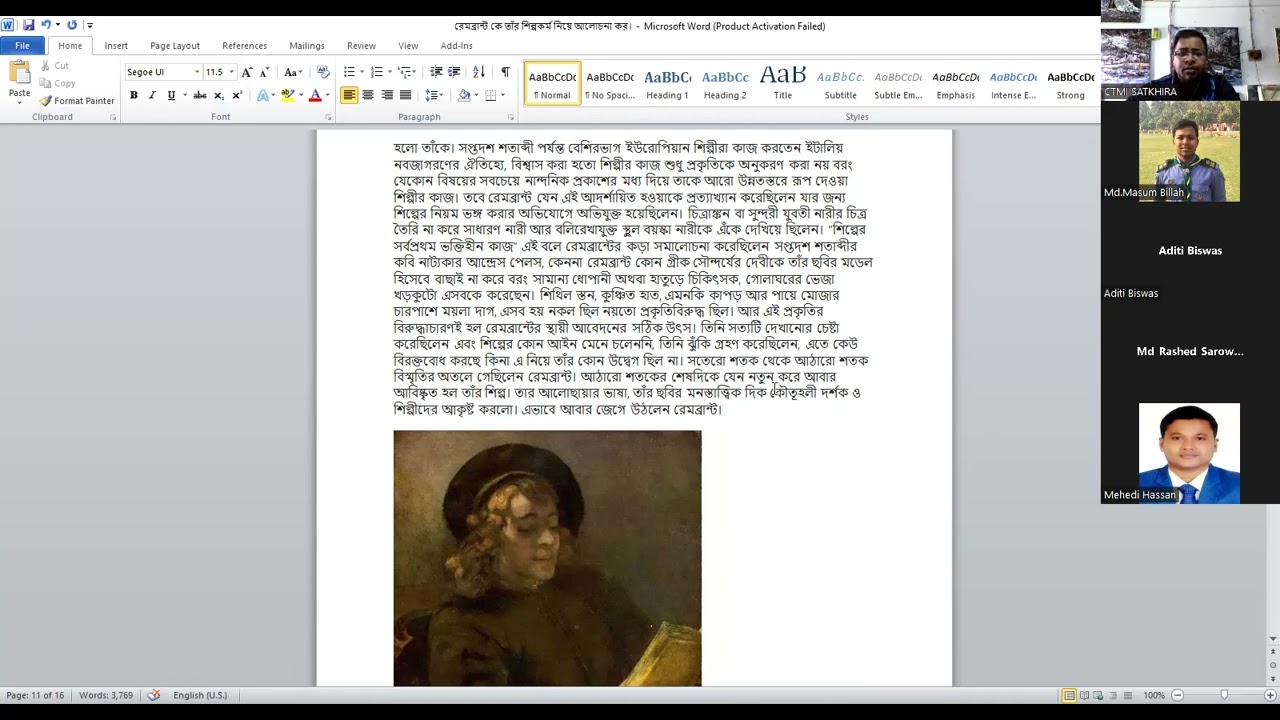Toggle underline formatting
The image size is (1280, 720).
click(x=171, y=95)
